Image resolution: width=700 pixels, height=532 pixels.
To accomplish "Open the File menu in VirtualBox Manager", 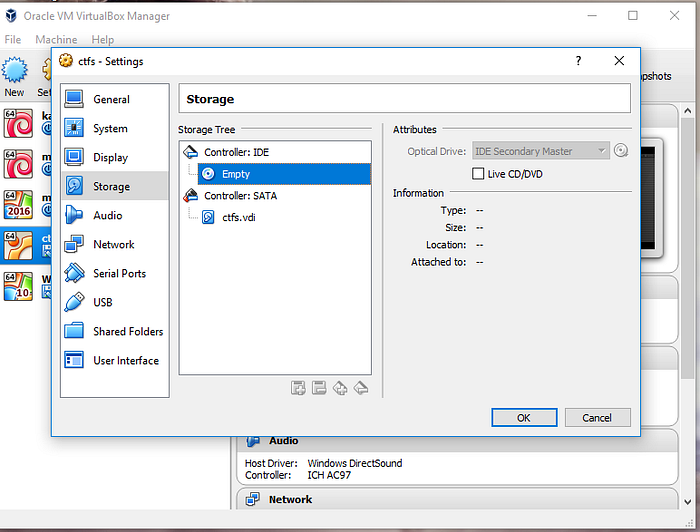I will (x=13, y=40).
